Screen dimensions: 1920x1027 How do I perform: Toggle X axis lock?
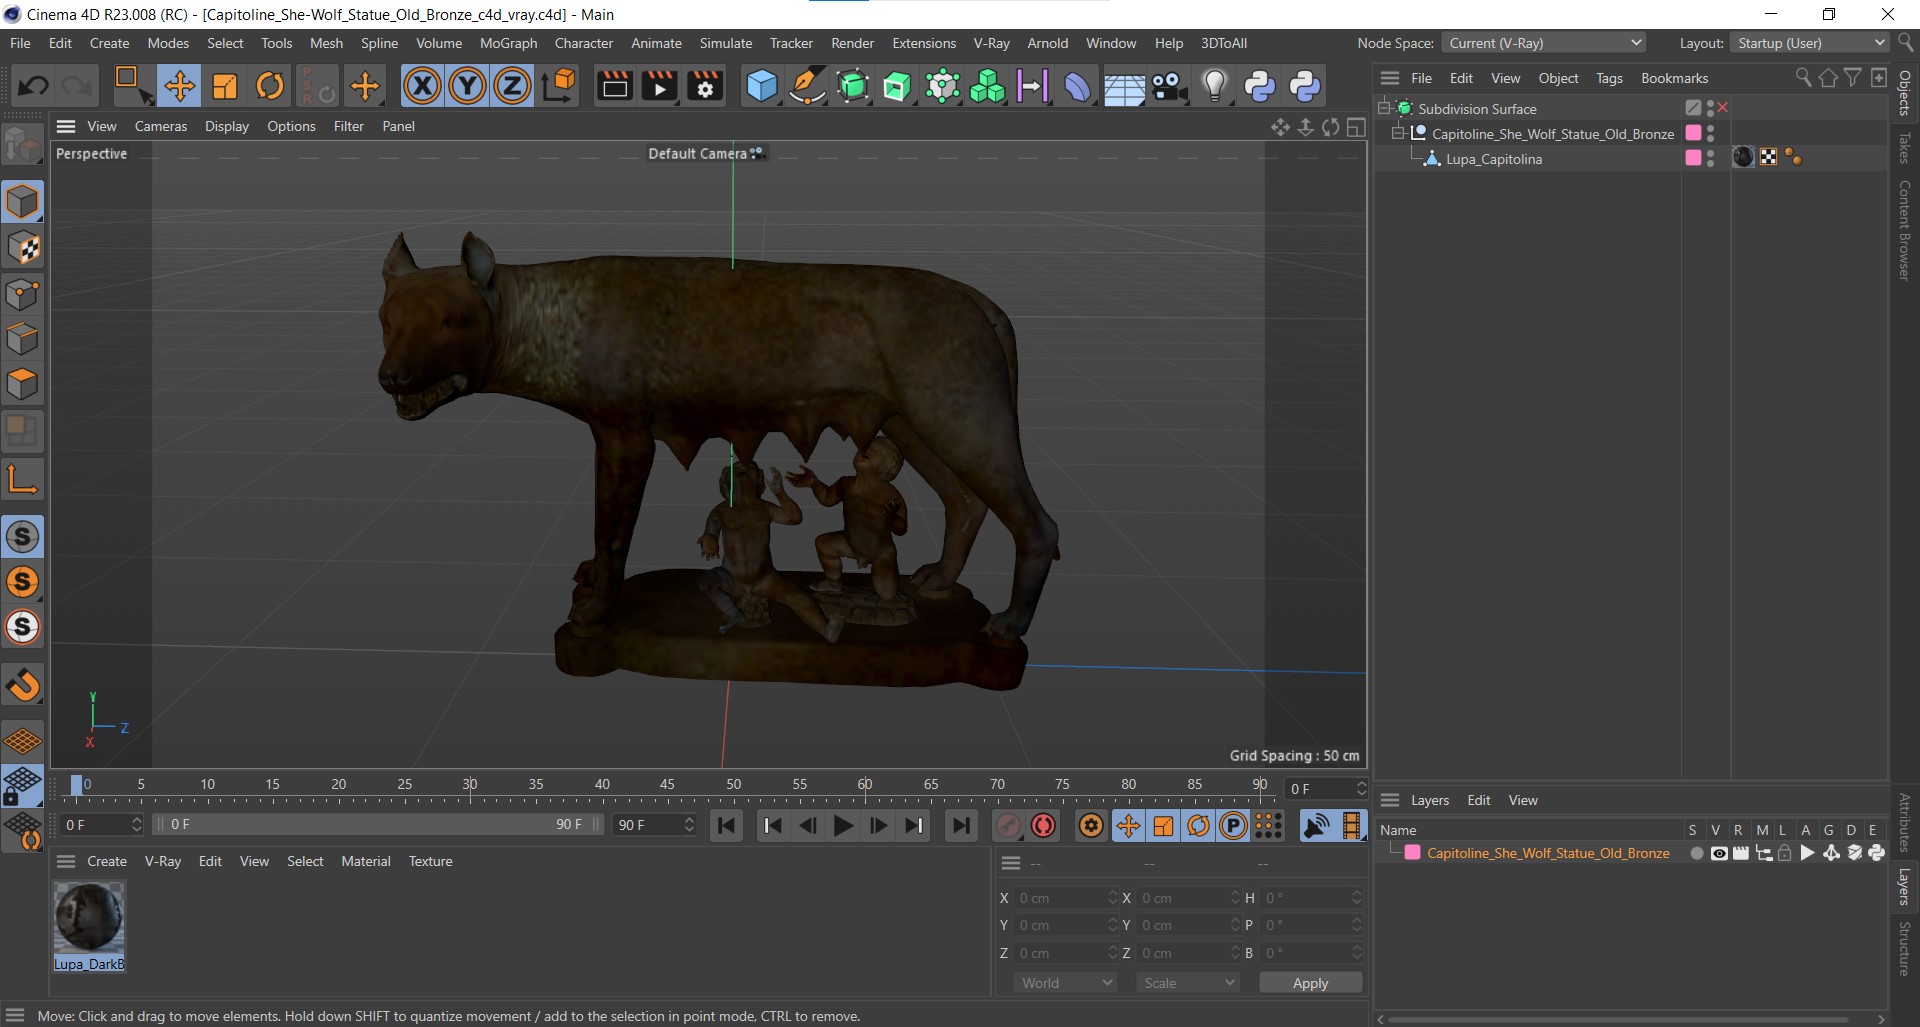422,86
